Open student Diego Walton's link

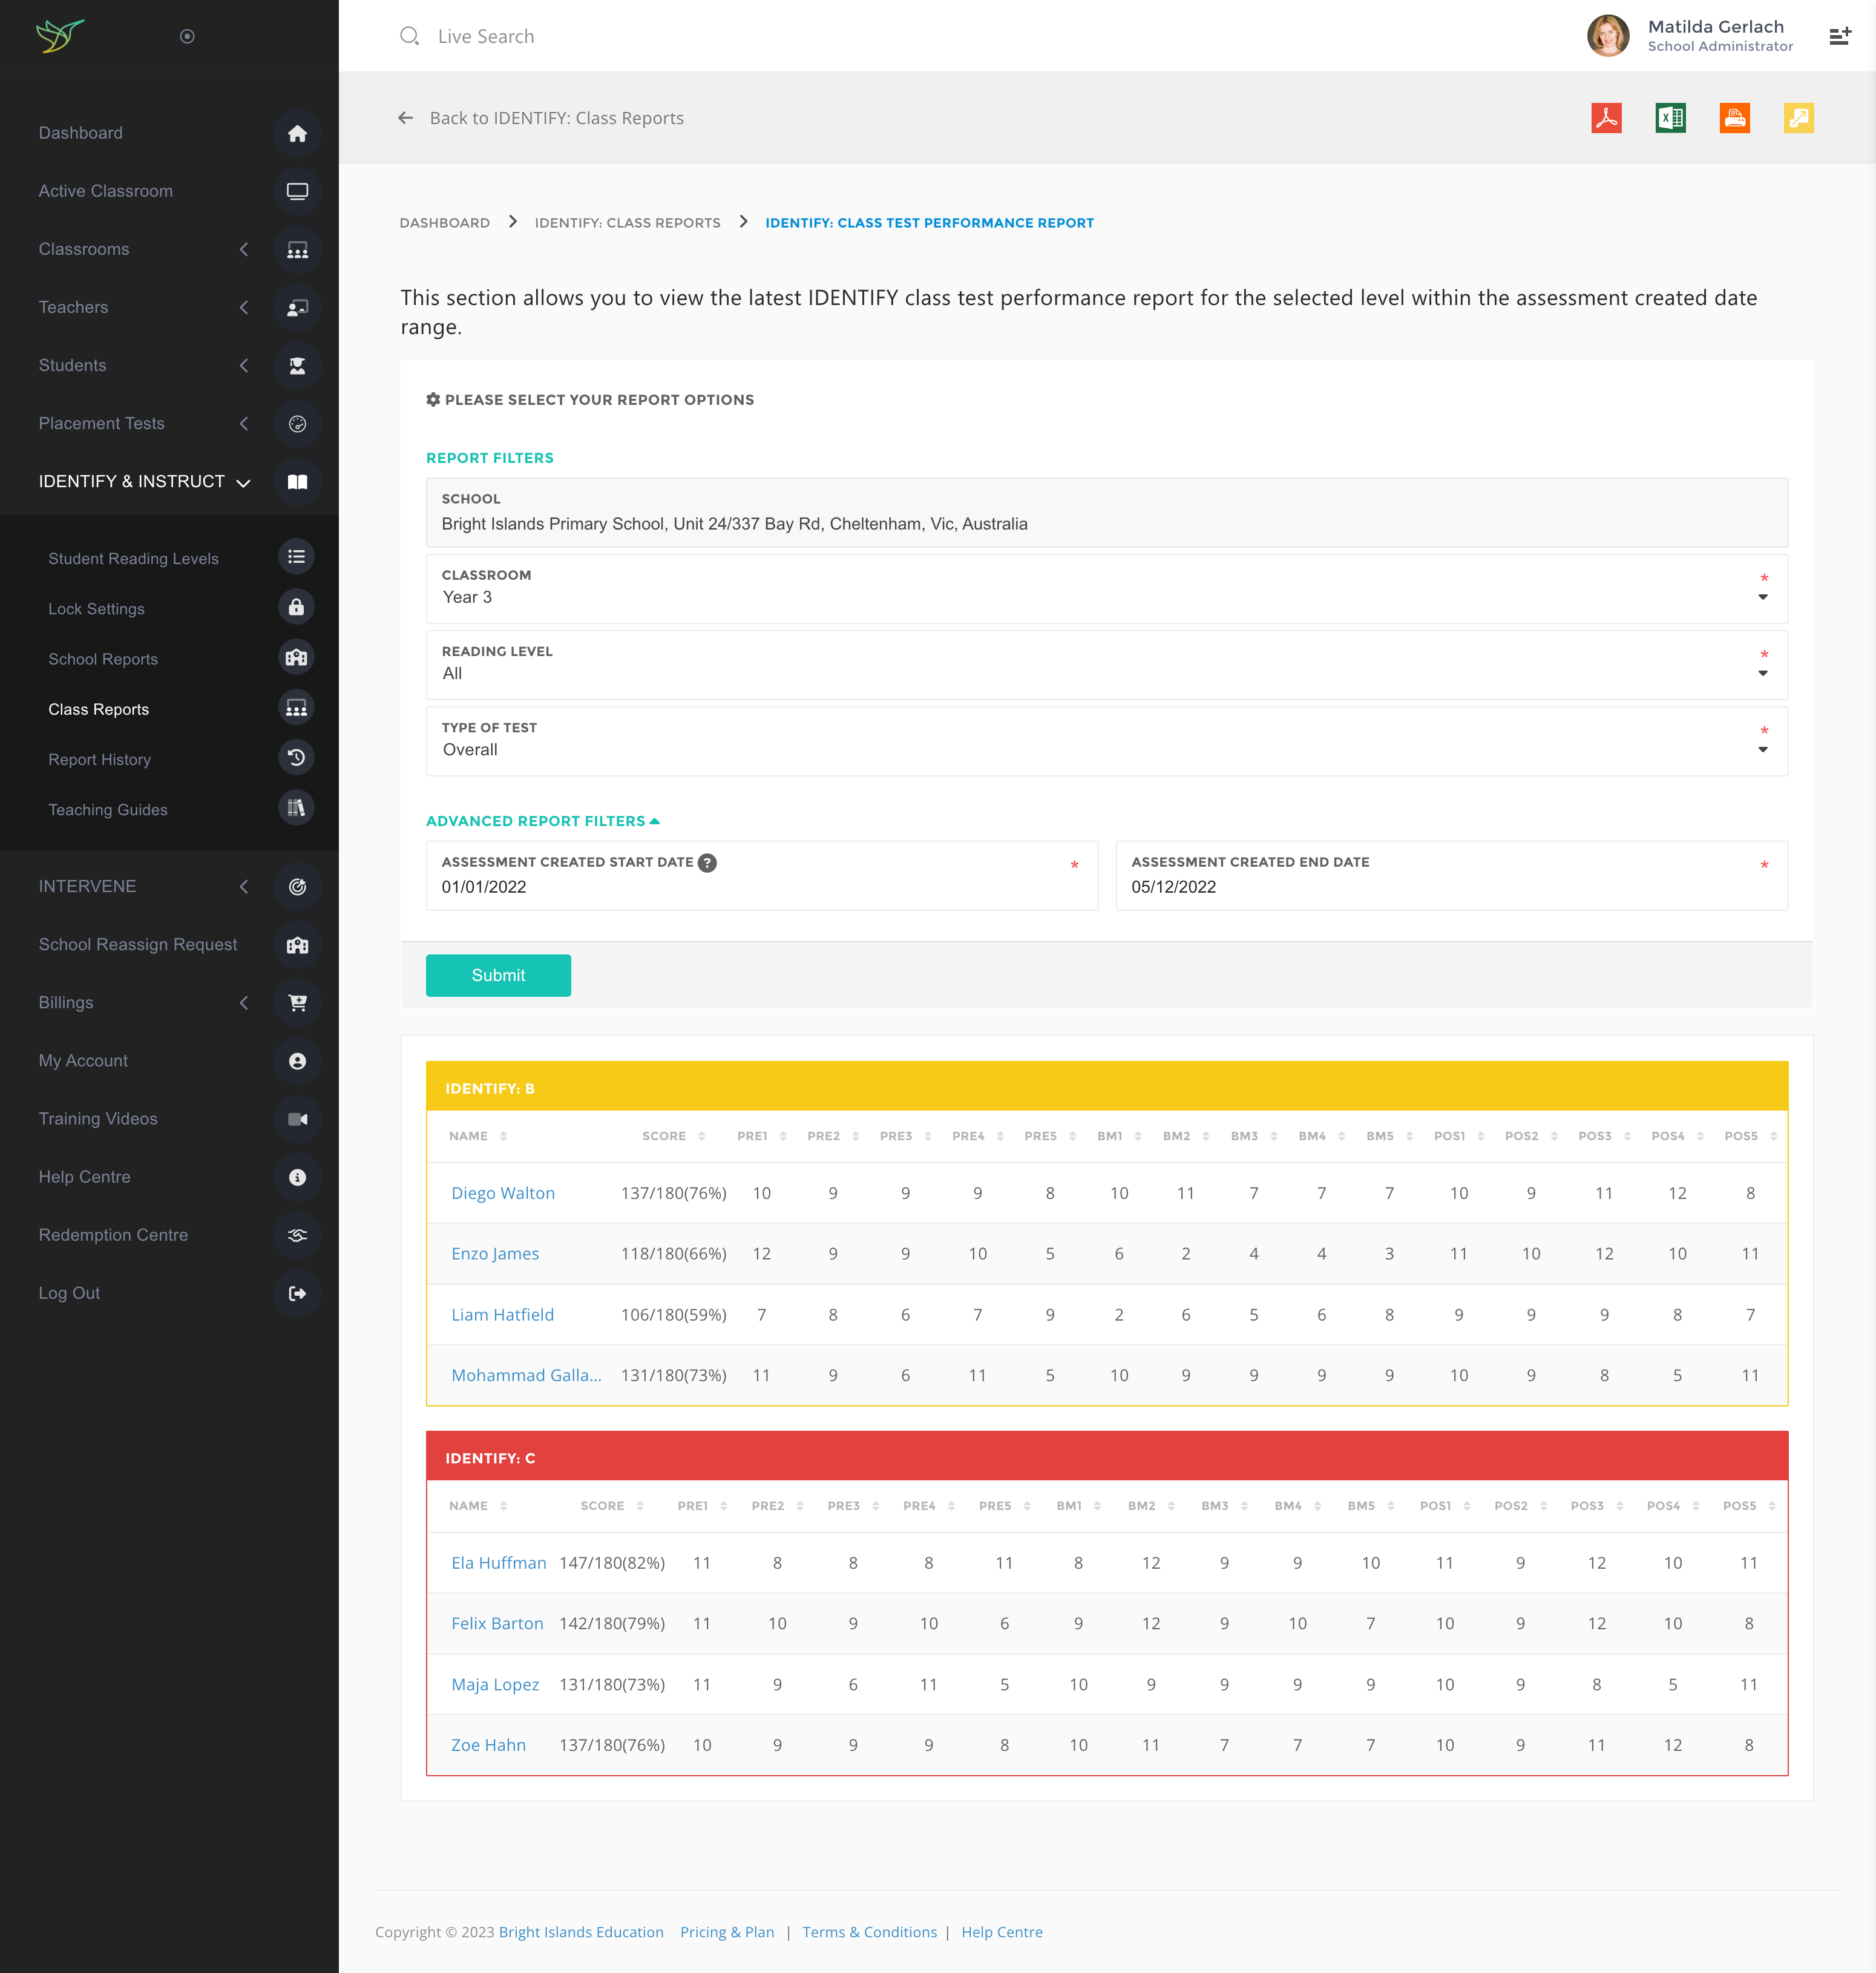coord(502,1193)
